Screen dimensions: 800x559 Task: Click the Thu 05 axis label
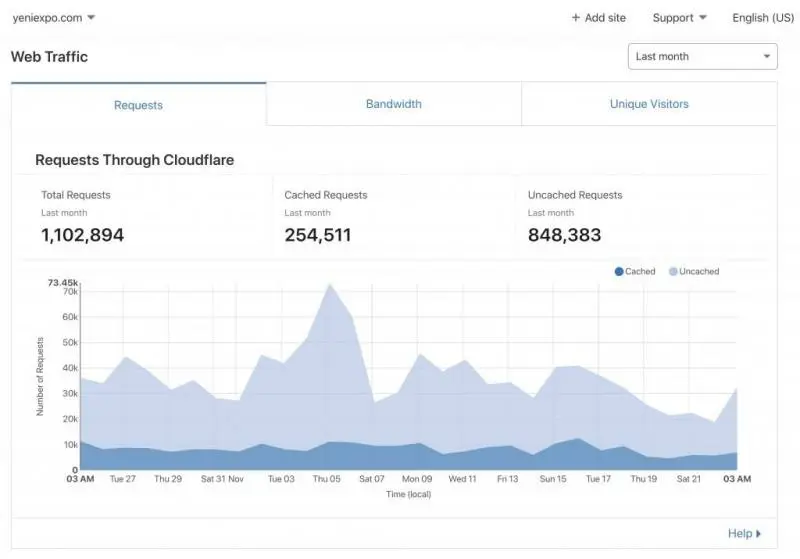click(327, 479)
